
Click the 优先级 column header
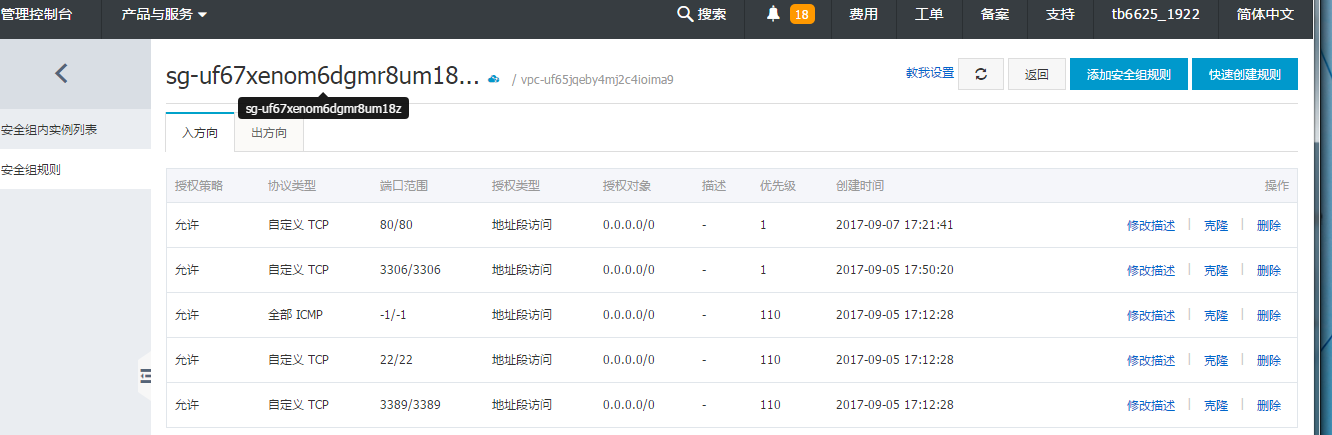(x=778, y=186)
